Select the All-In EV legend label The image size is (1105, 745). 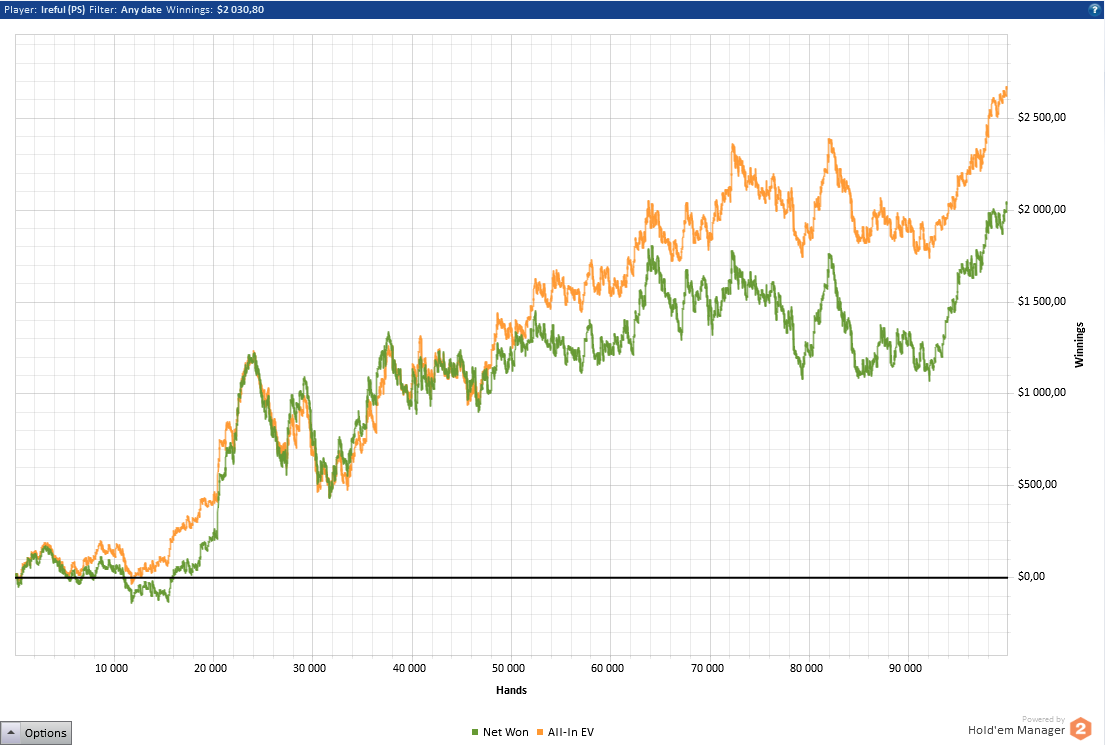571,732
